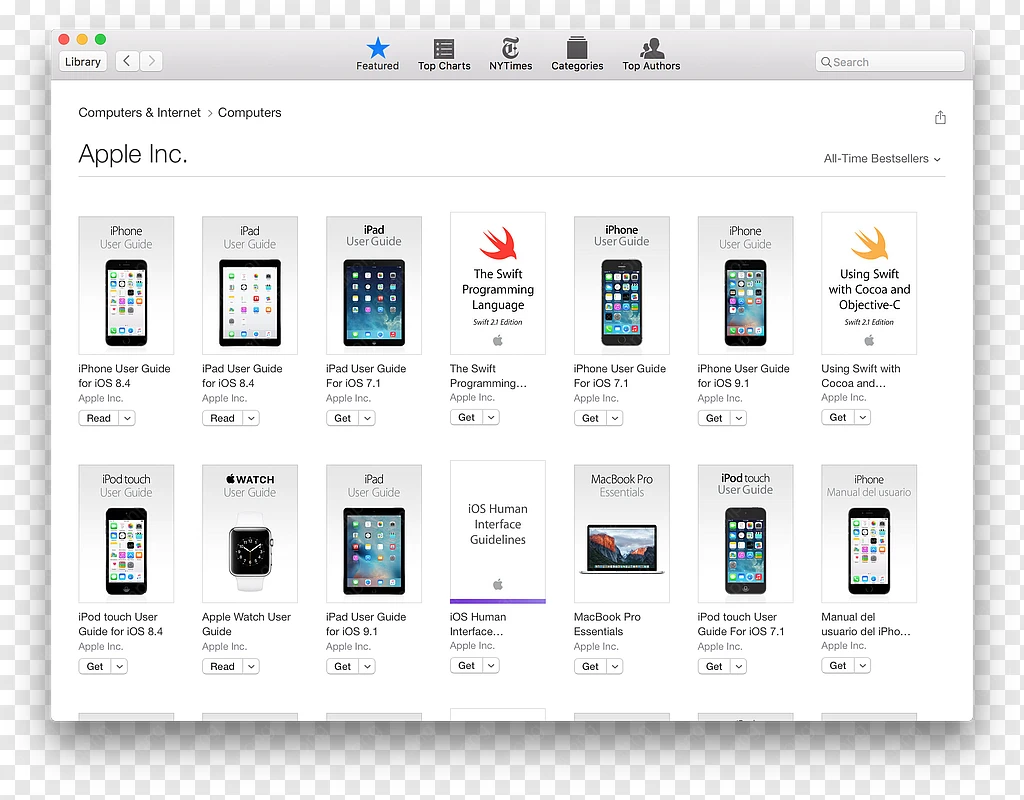
Task: Click the Computers breadcrumb
Action: click(x=249, y=112)
